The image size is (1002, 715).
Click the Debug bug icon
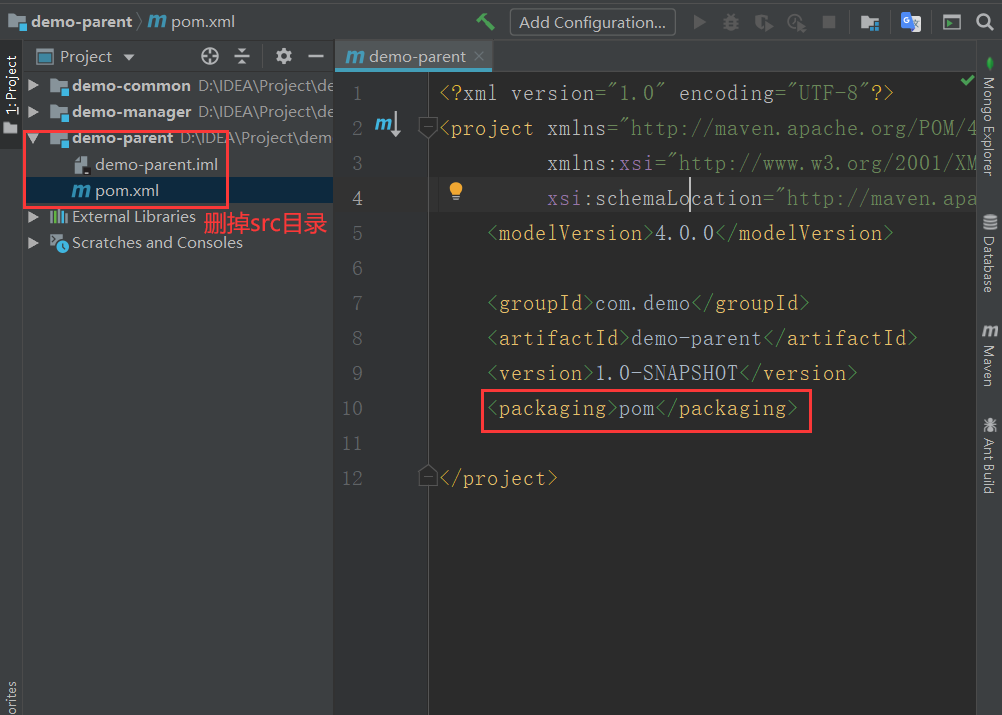[730, 22]
